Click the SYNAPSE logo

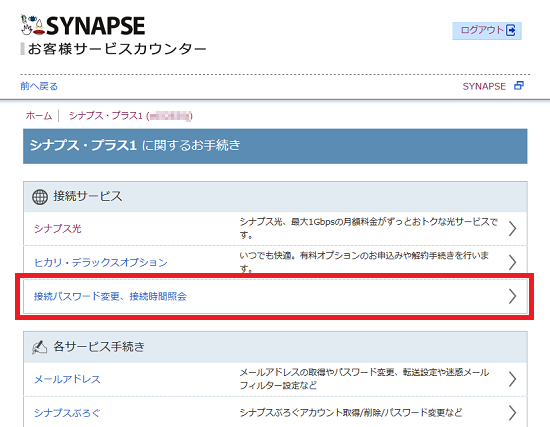point(83,26)
